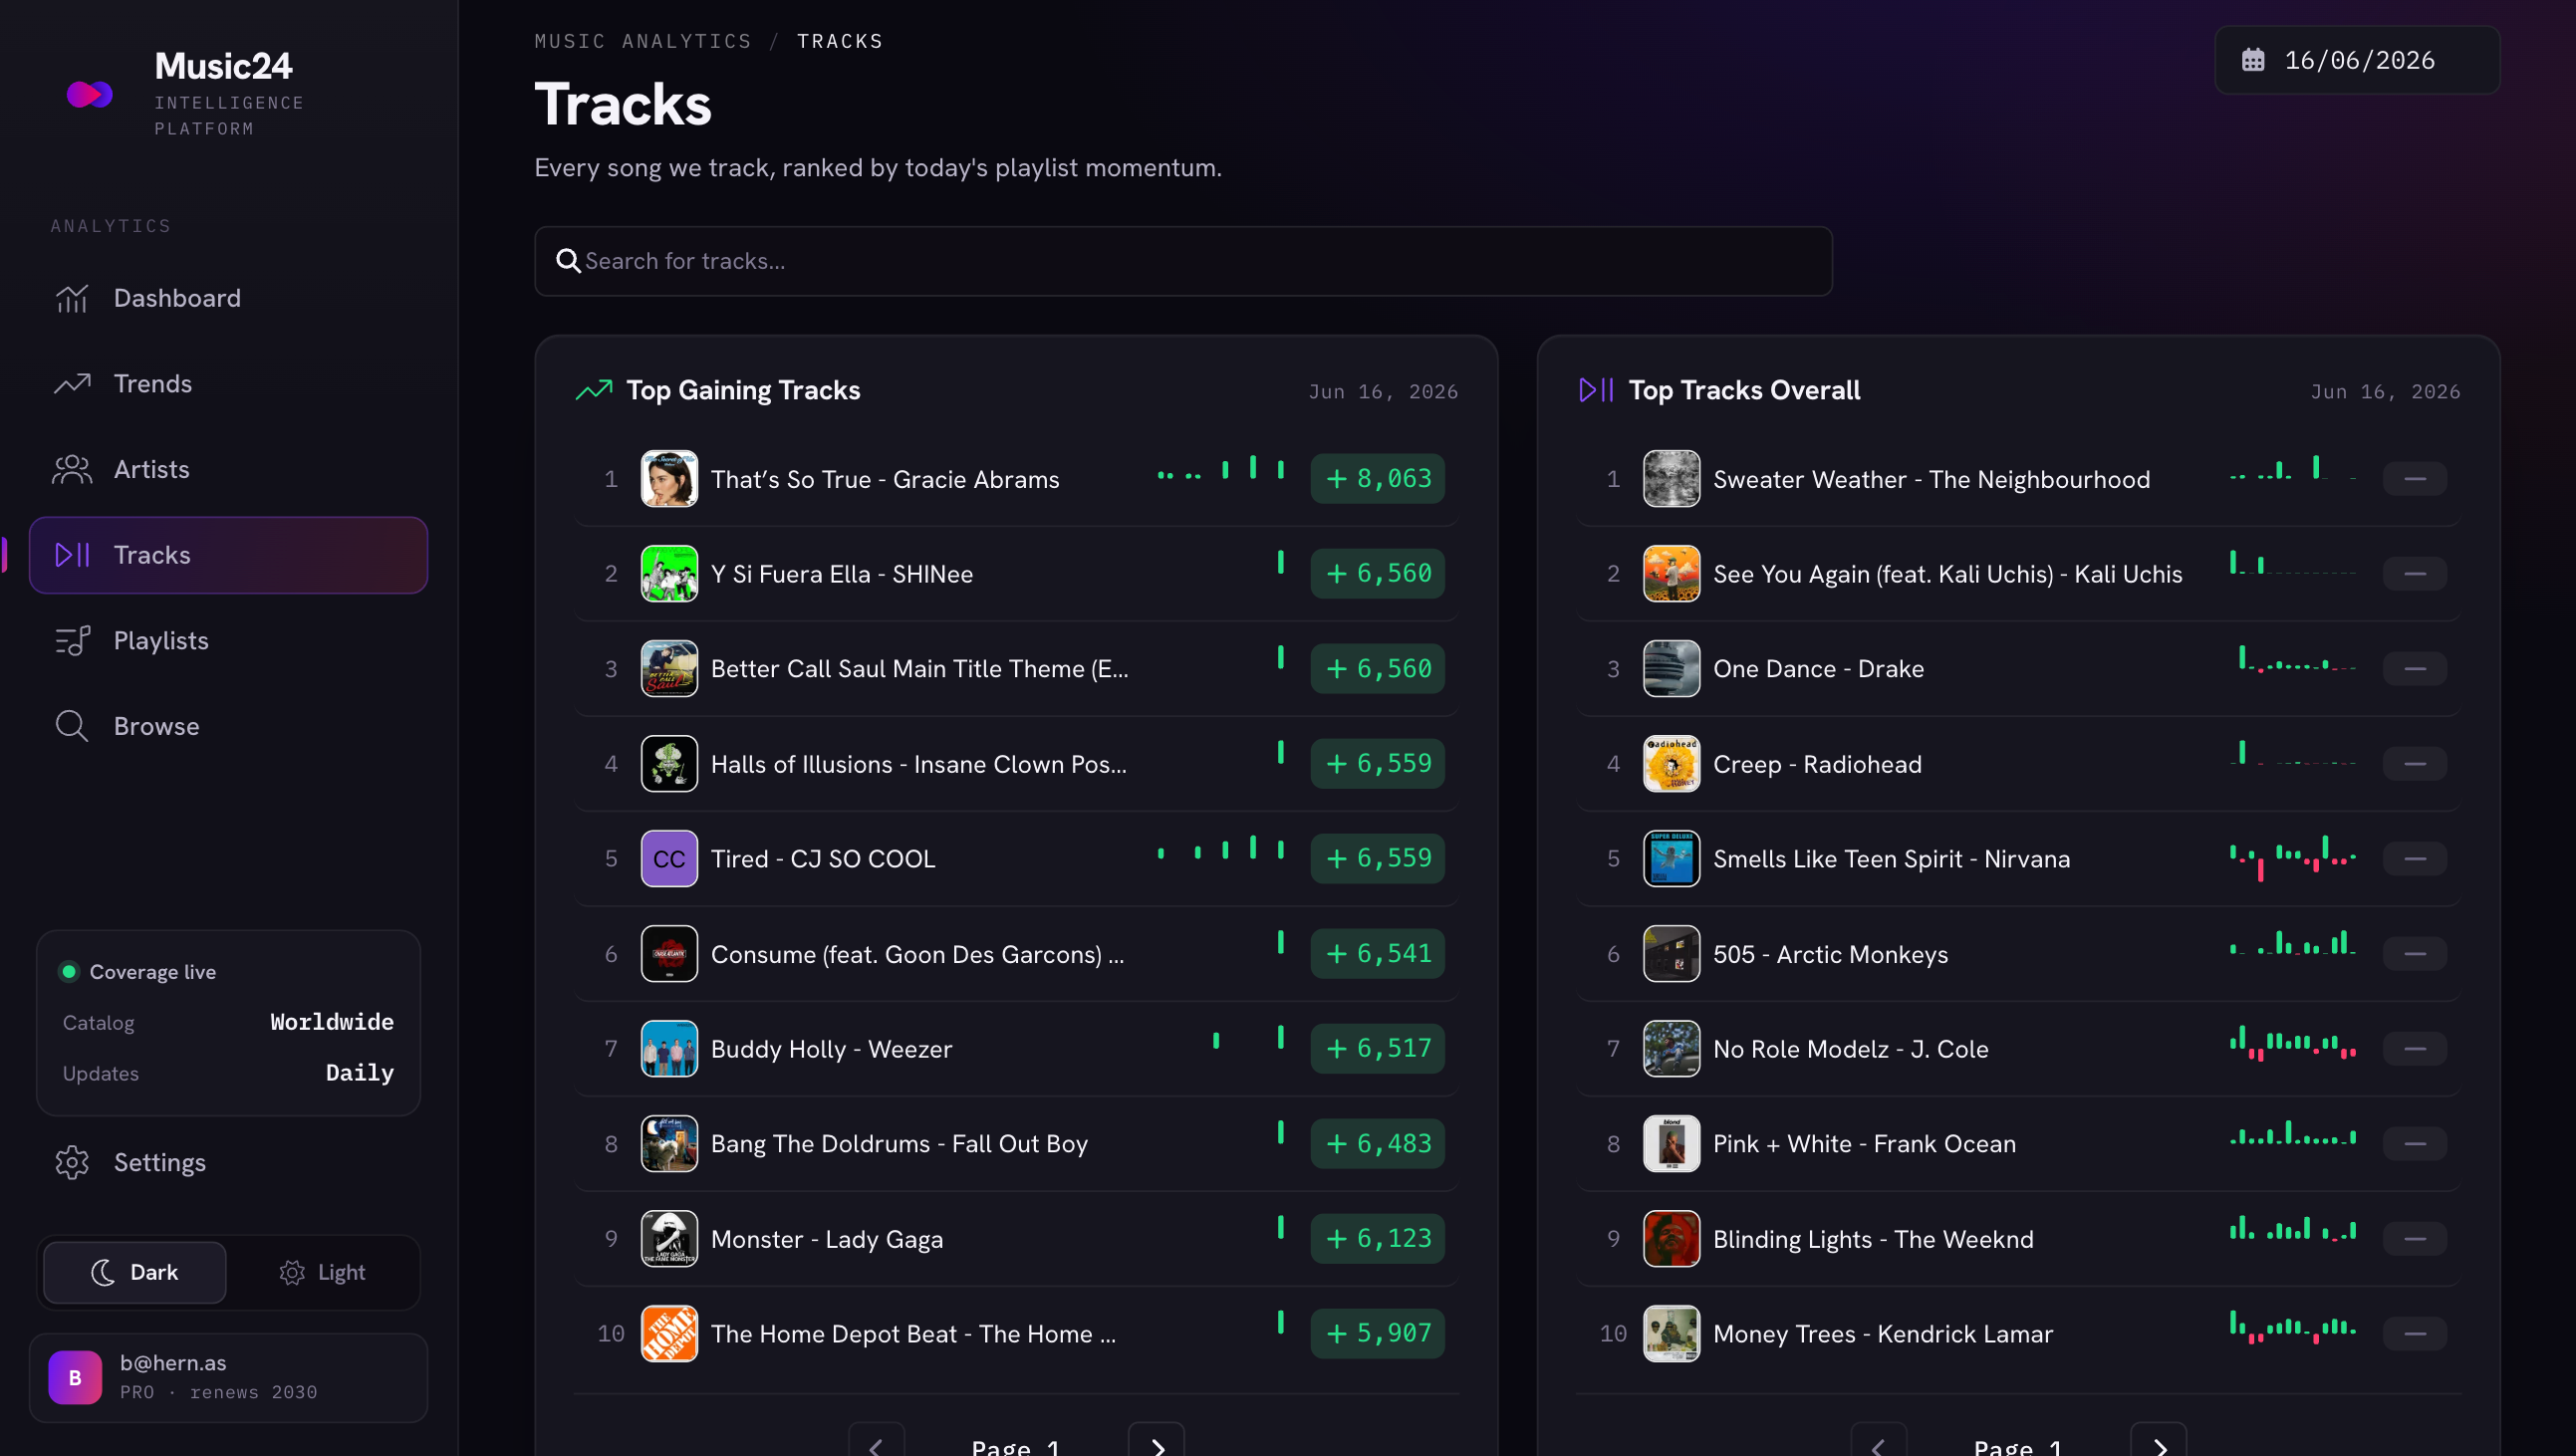This screenshot has width=2576, height=1456.
Task: Open Monster - Lady Gaga track
Action: (826, 1239)
